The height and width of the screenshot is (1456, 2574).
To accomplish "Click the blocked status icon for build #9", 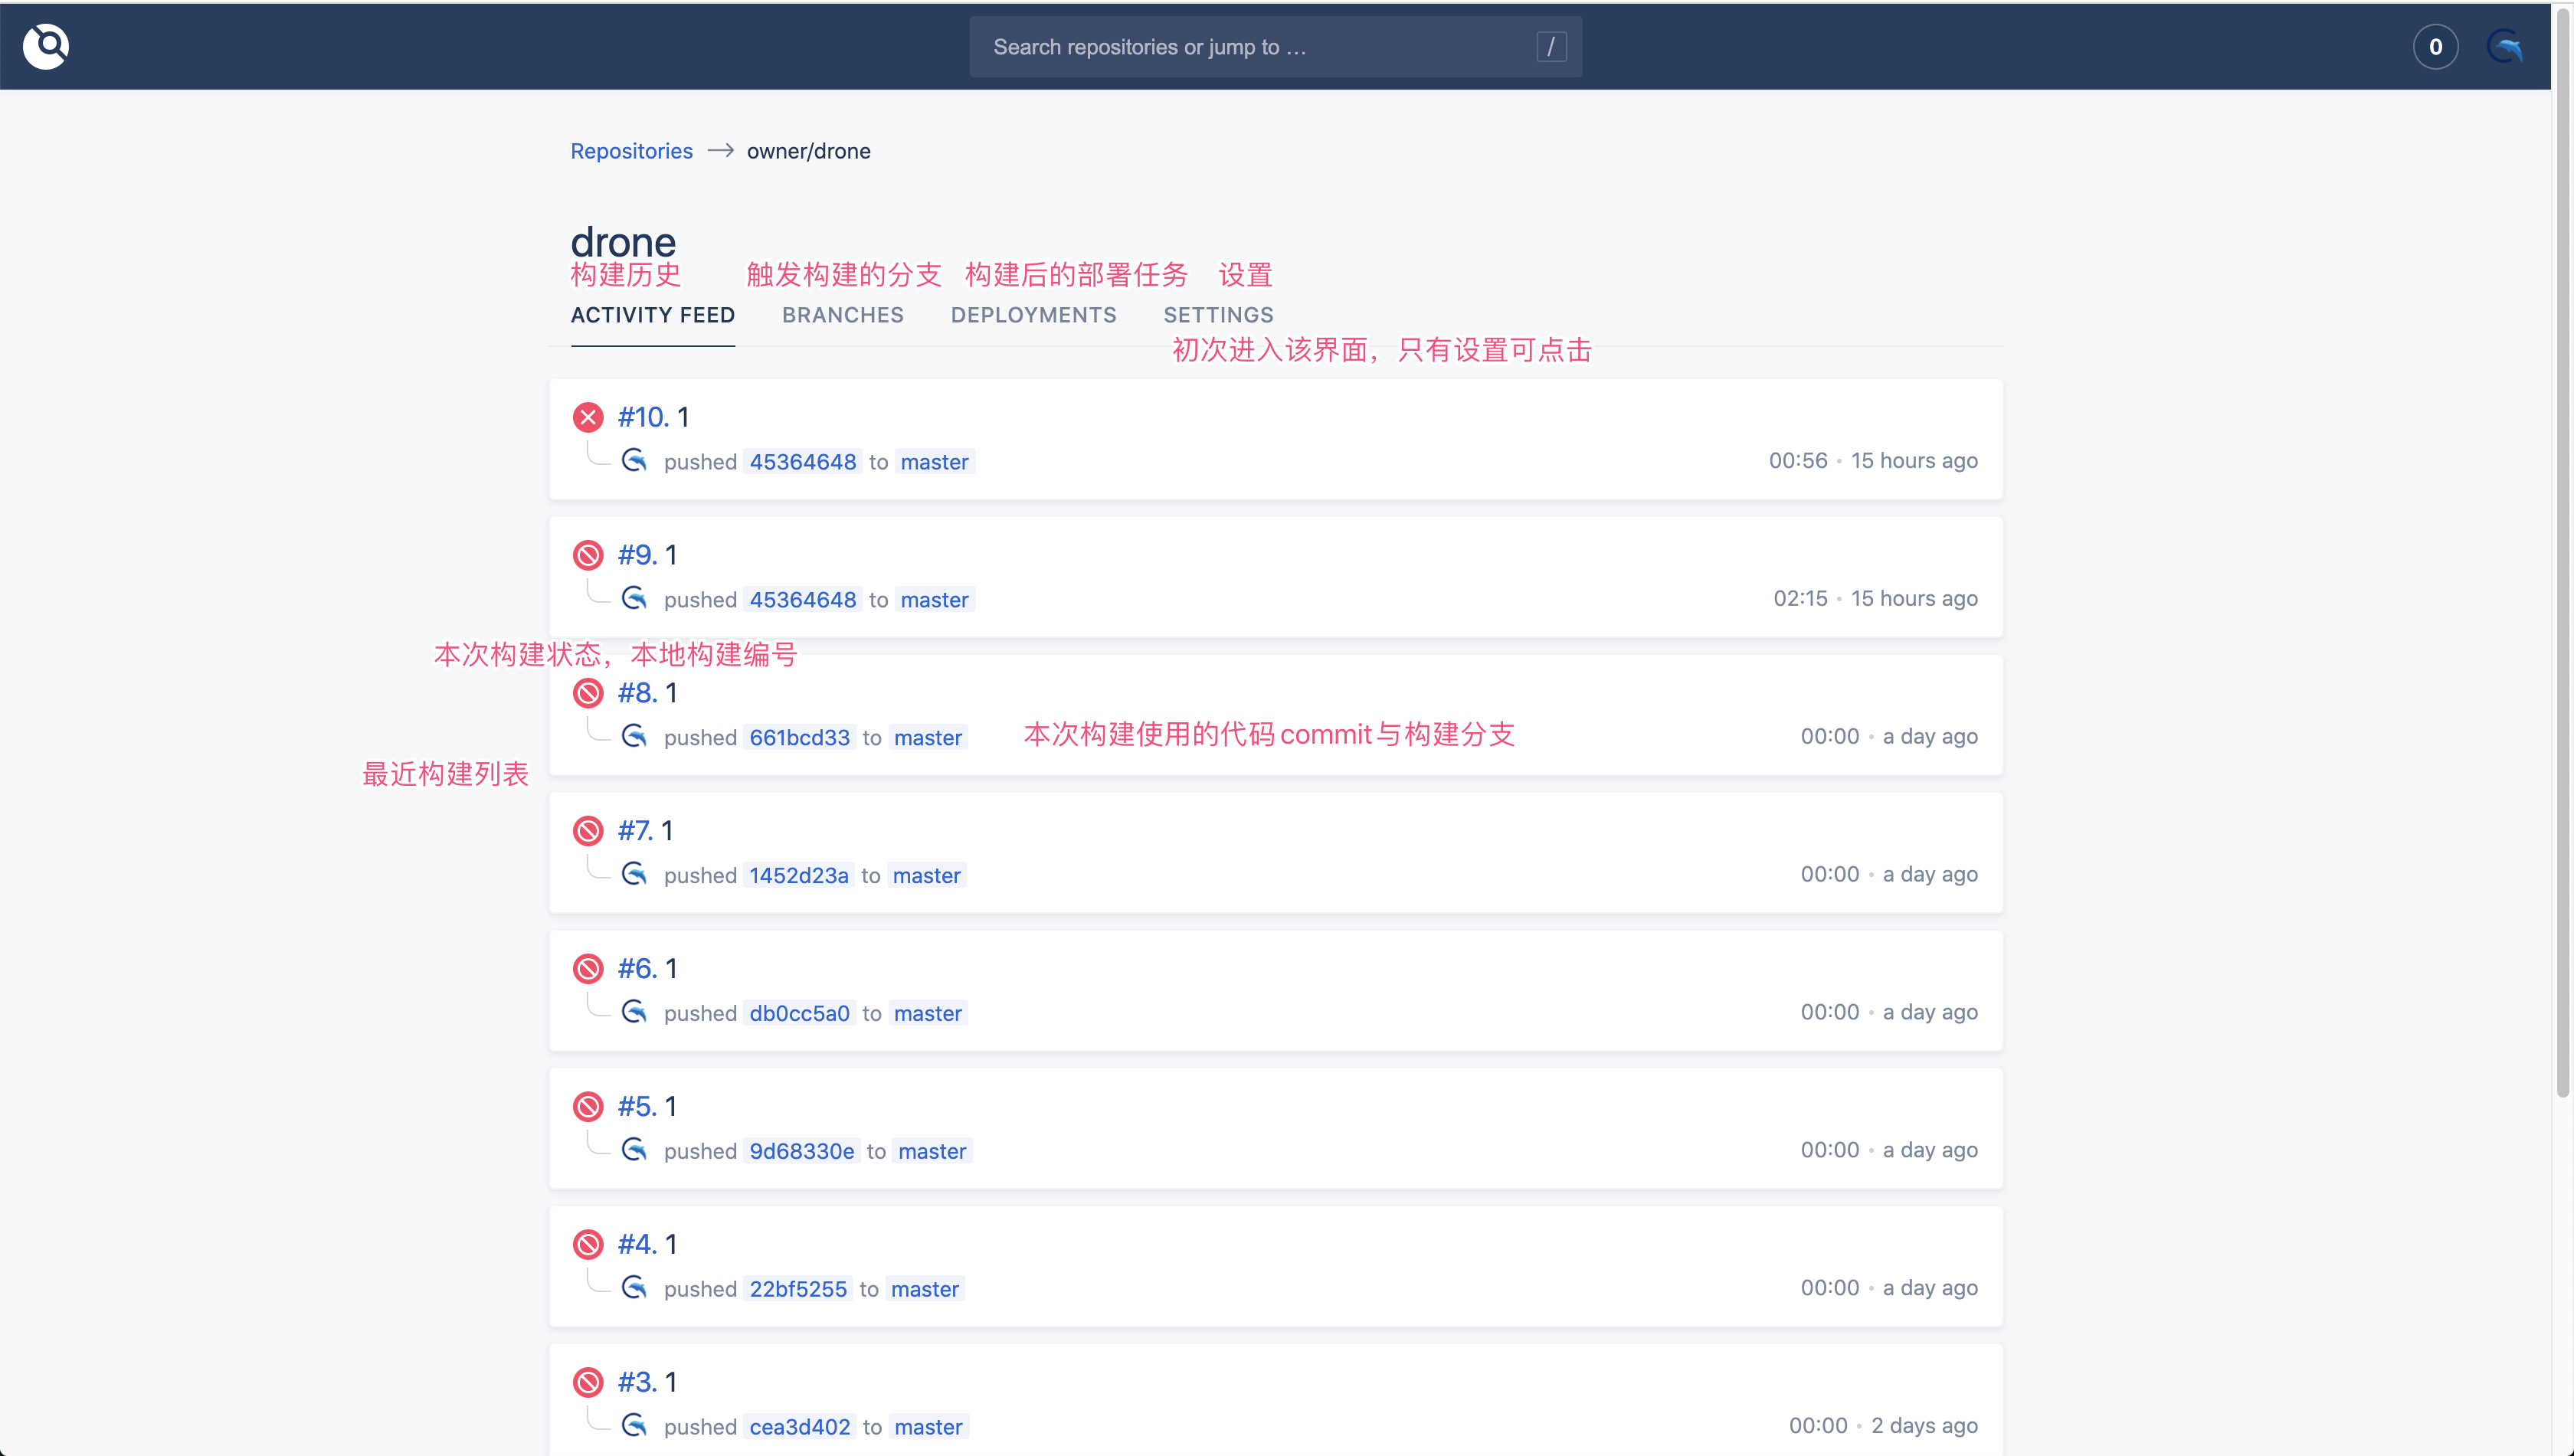I will pyautogui.click(x=588, y=555).
